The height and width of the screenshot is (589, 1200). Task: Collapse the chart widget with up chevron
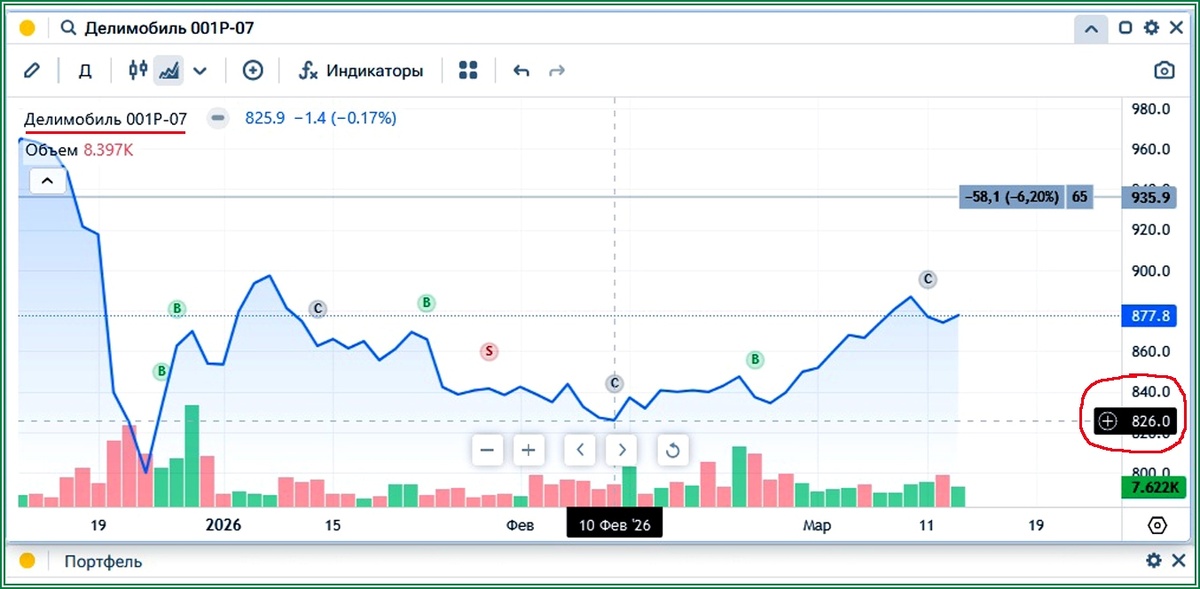[x=1091, y=29]
